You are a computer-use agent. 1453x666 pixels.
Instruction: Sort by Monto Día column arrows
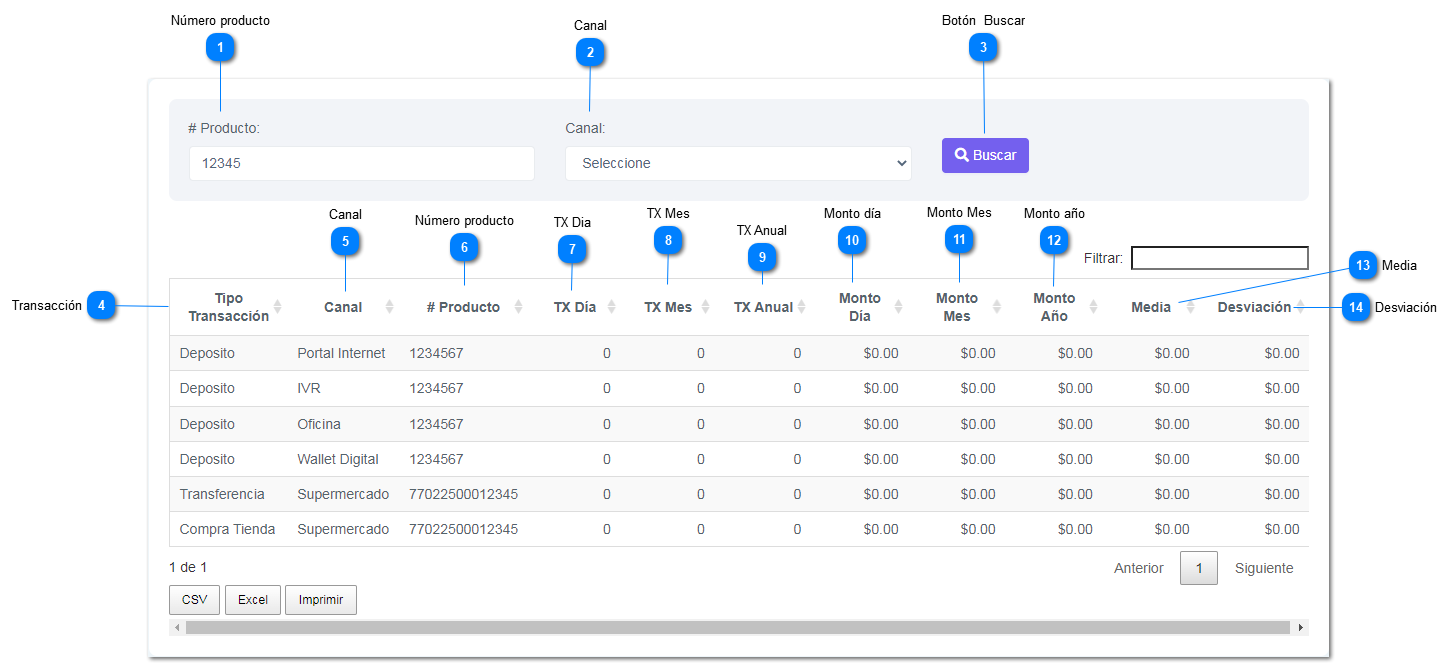pyautogui.click(x=898, y=307)
